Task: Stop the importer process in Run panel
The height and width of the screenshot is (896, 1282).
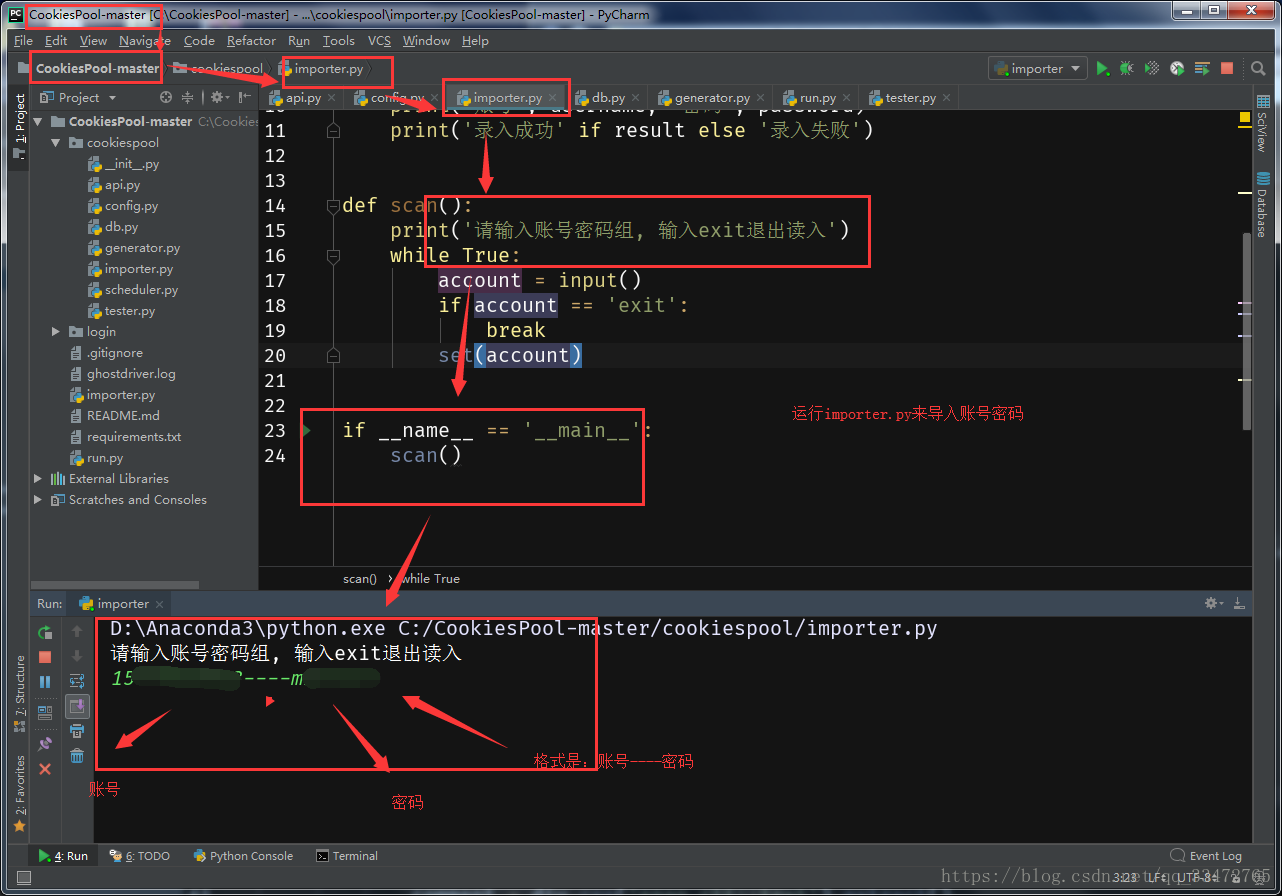Action: coord(45,657)
